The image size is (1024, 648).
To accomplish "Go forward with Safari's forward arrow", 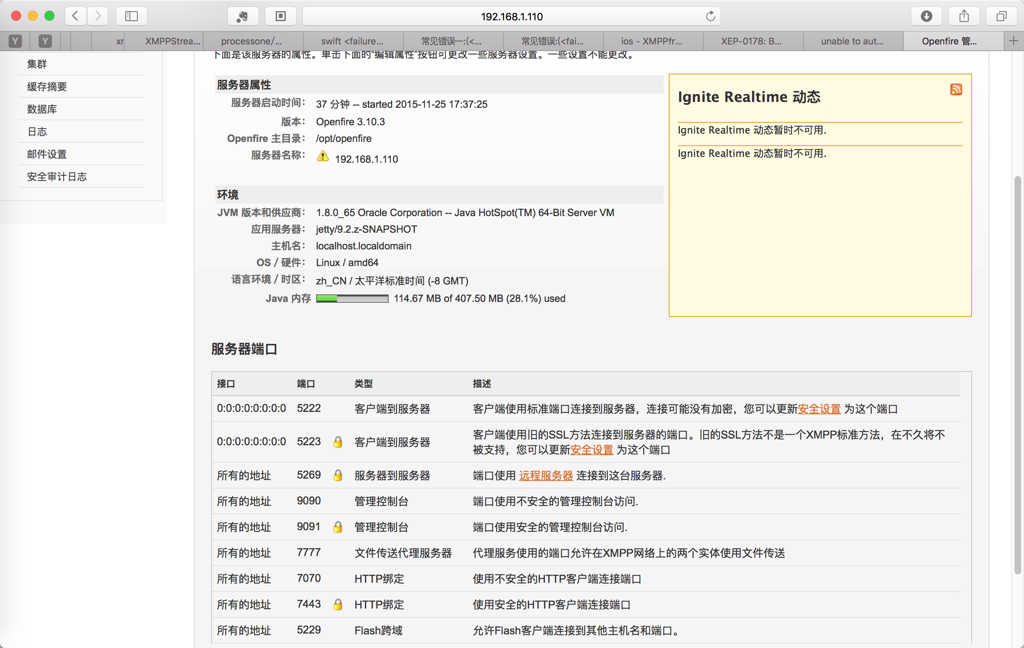I will (x=97, y=16).
